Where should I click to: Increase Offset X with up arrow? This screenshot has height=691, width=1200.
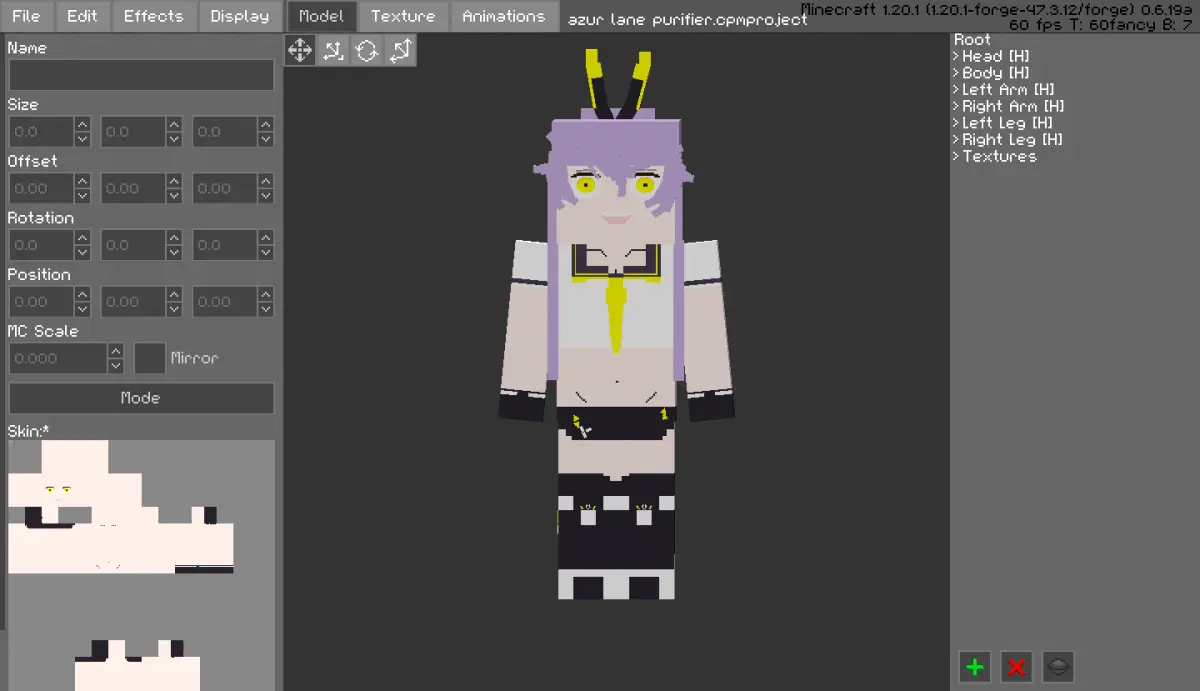[x=82, y=181]
